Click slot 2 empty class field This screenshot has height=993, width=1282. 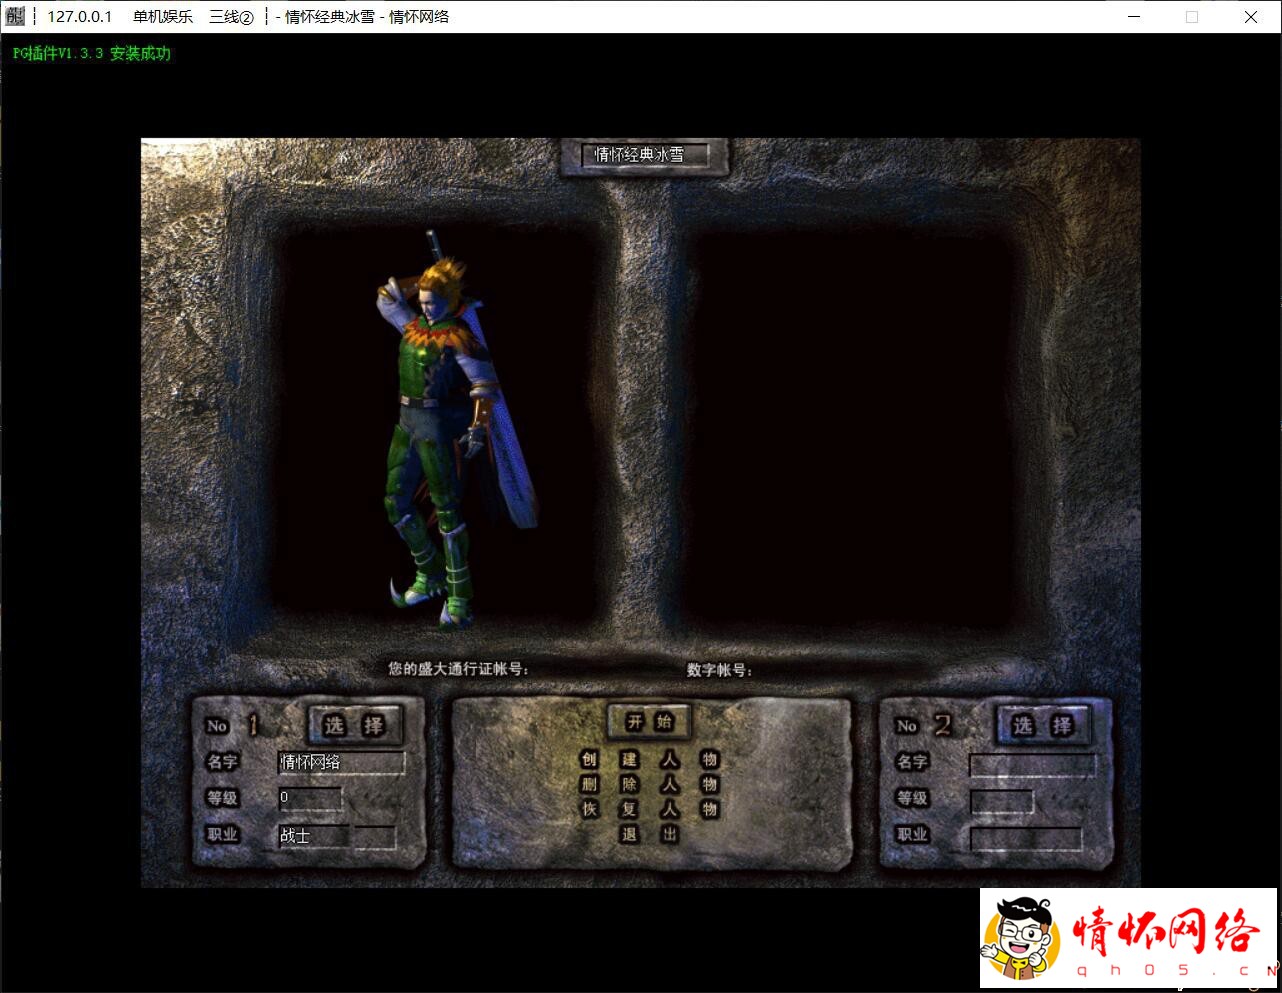pyautogui.click(x=1026, y=838)
